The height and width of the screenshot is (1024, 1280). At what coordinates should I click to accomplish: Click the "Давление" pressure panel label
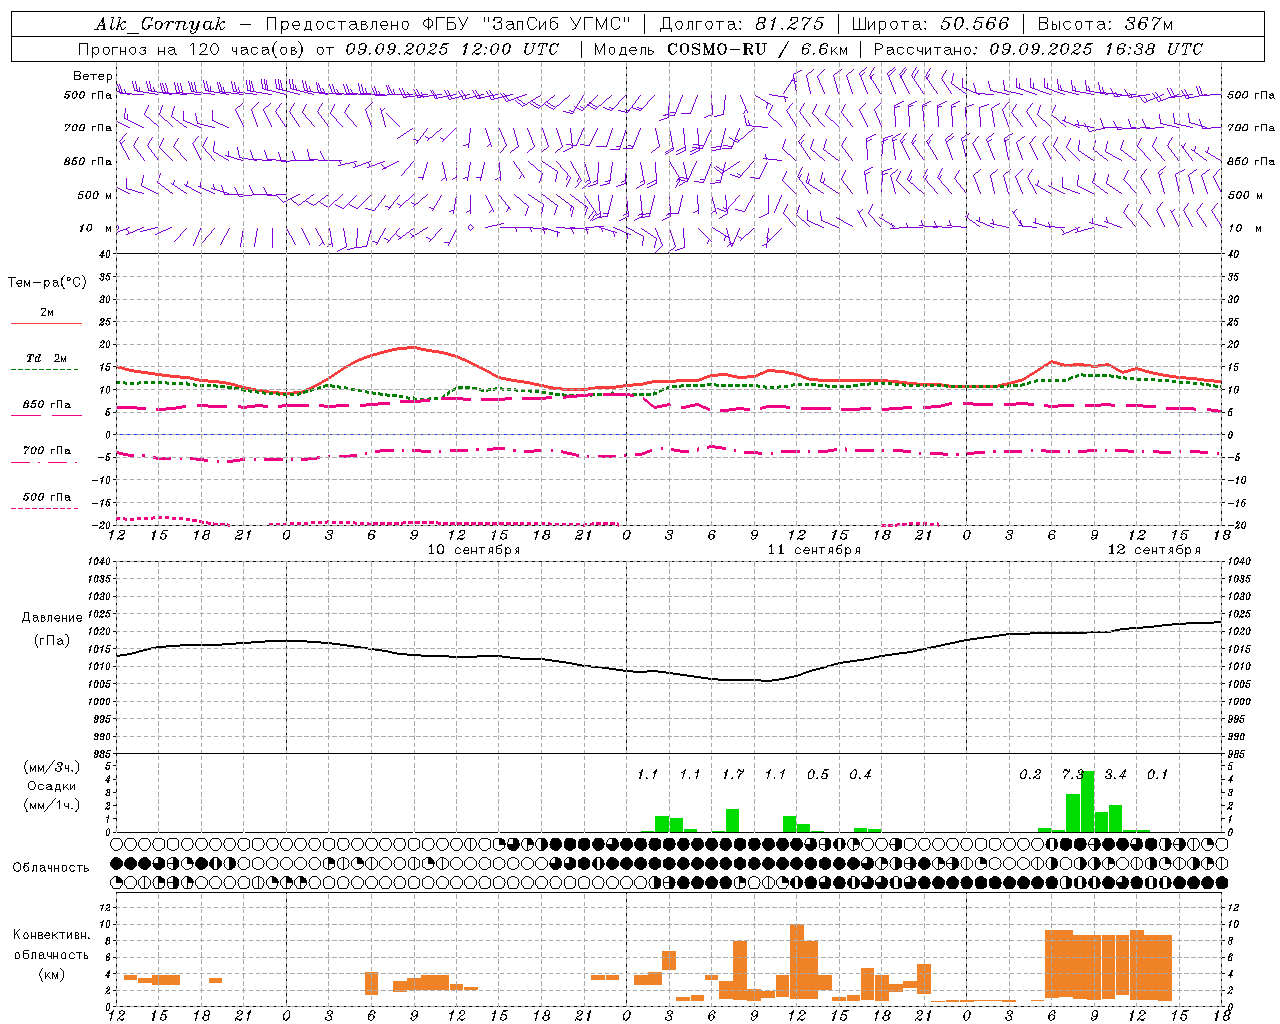pos(52,618)
